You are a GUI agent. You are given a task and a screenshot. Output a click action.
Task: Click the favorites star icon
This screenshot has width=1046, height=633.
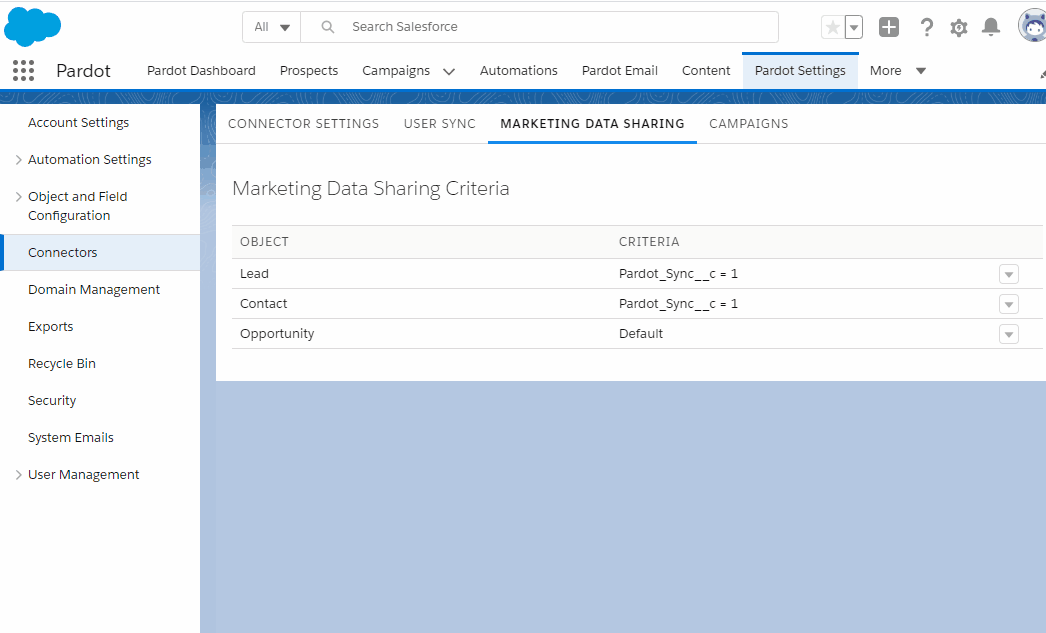tap(833, 27)
